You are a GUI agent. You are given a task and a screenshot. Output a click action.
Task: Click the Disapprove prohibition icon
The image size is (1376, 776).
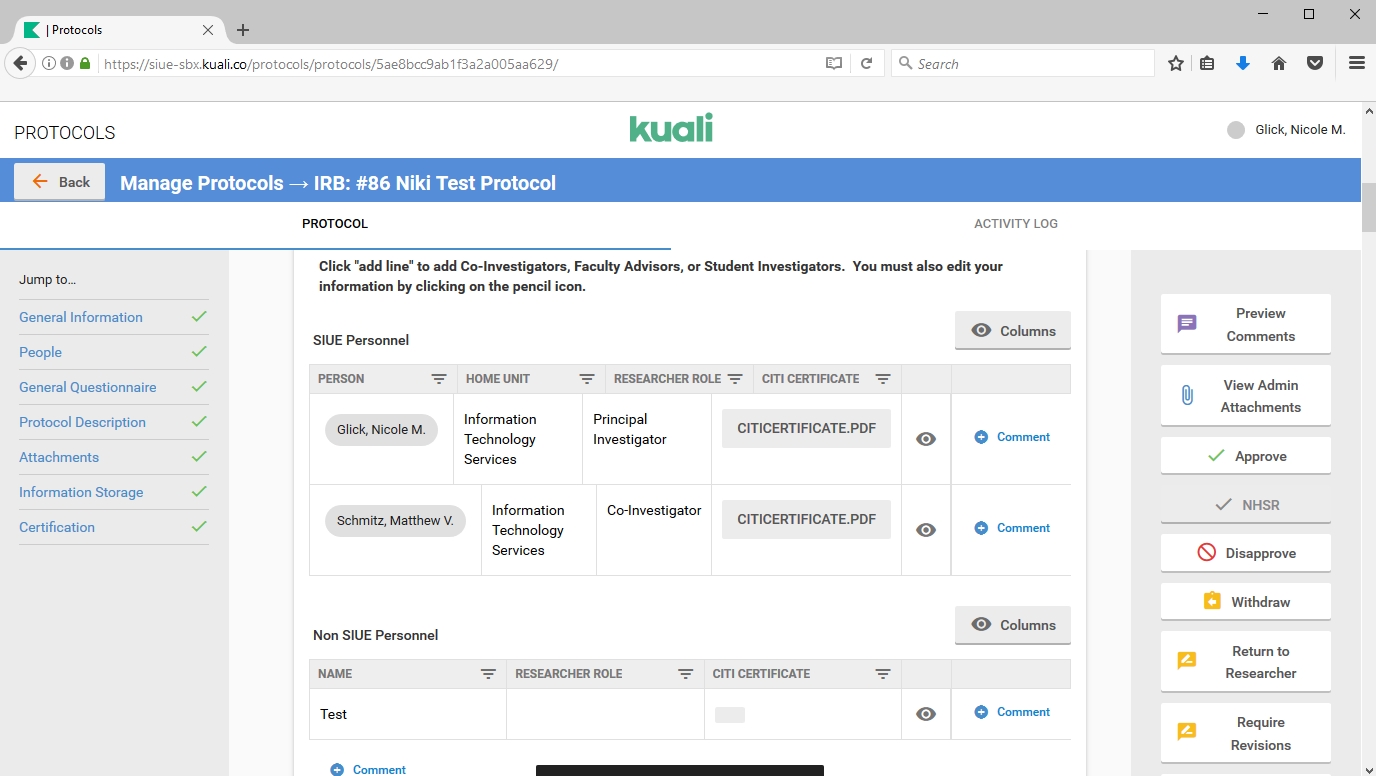(1206, 553)
